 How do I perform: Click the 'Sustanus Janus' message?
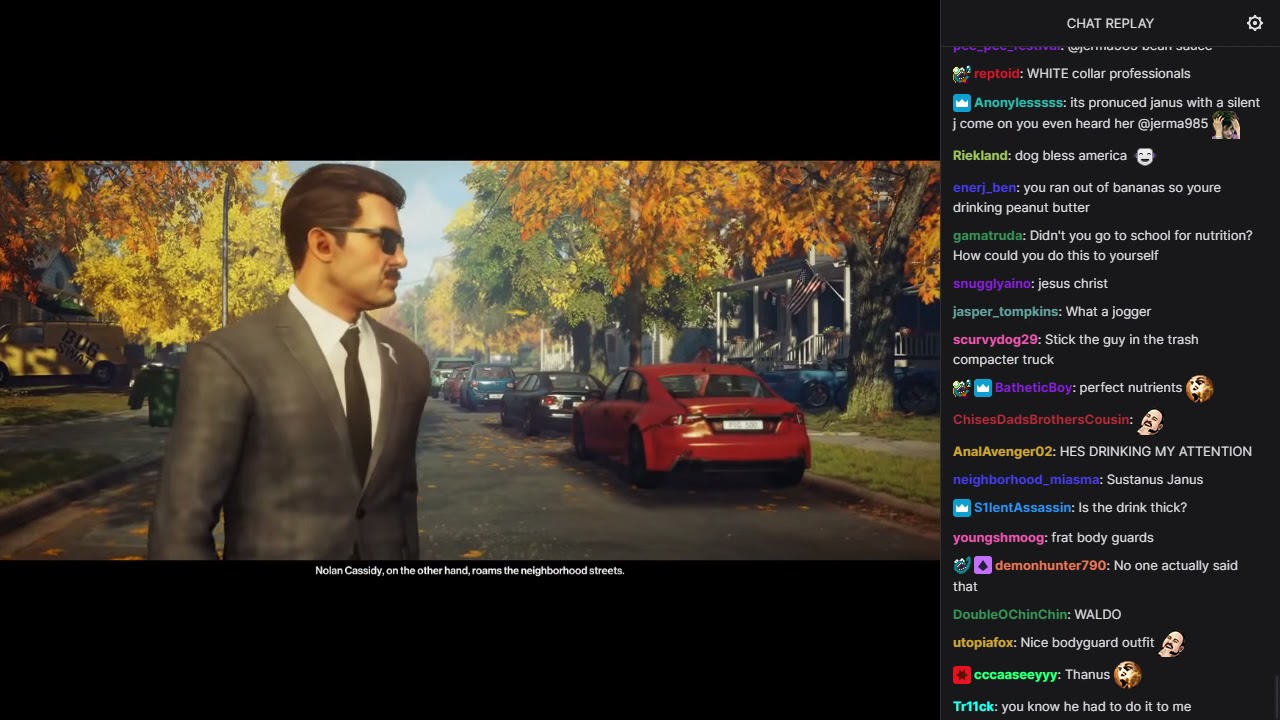point(1155,480)
